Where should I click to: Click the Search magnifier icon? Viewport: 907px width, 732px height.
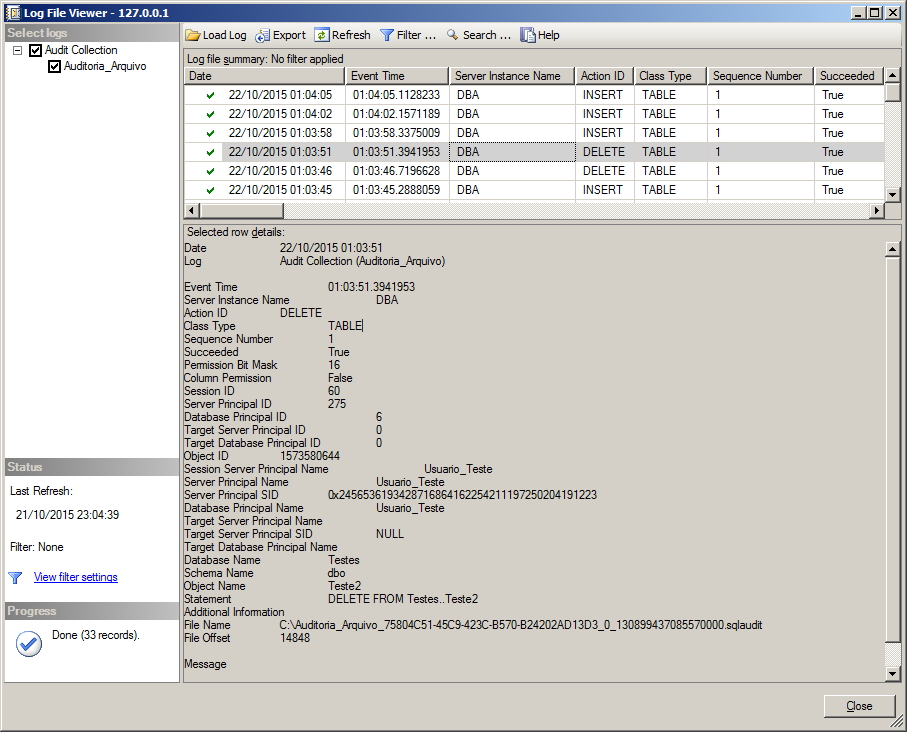453,35
